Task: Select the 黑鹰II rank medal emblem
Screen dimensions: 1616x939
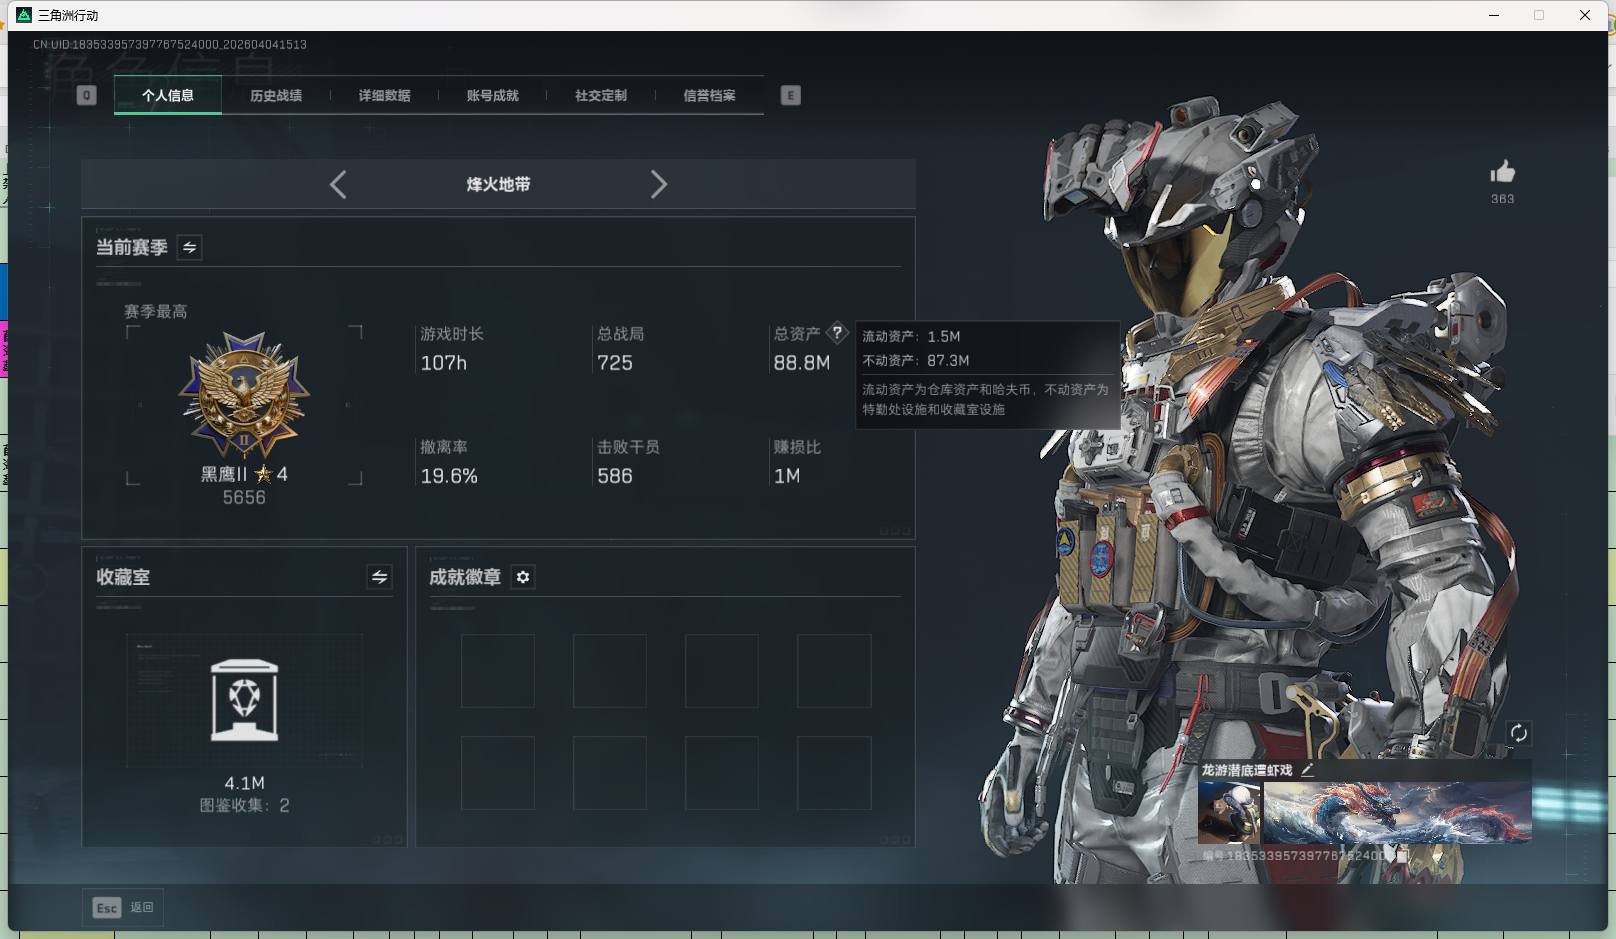Action: pos(243,398)
